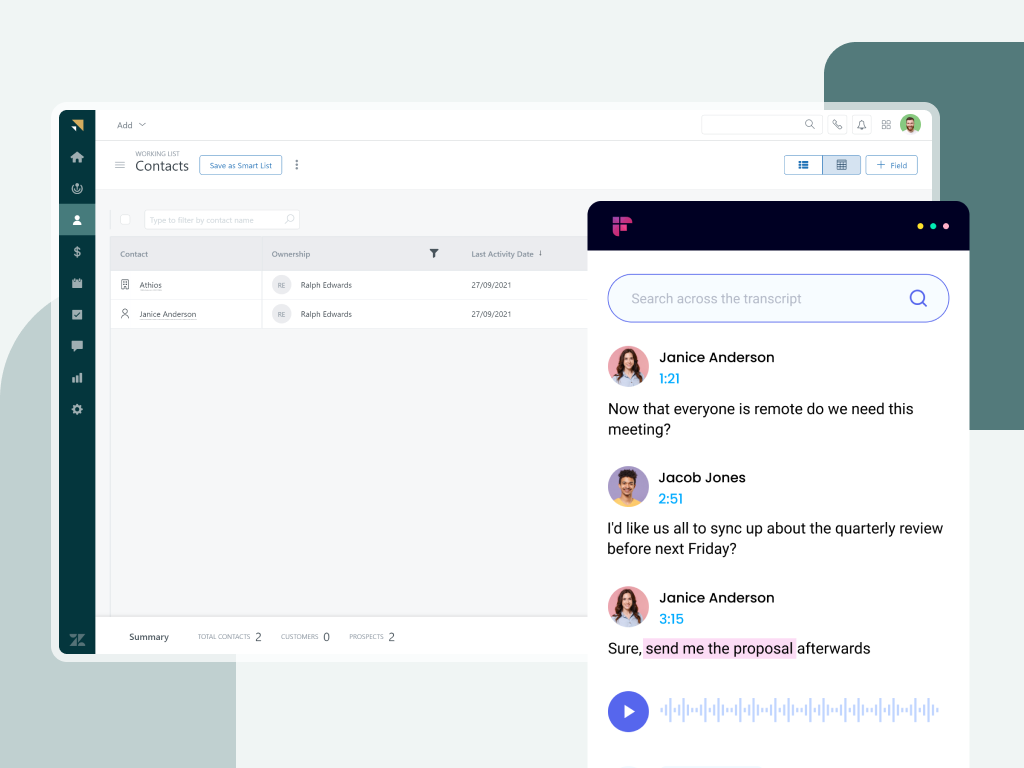The image size is (1024, 768).
Task: Switch to list view toggle
Action: [803, 165]
